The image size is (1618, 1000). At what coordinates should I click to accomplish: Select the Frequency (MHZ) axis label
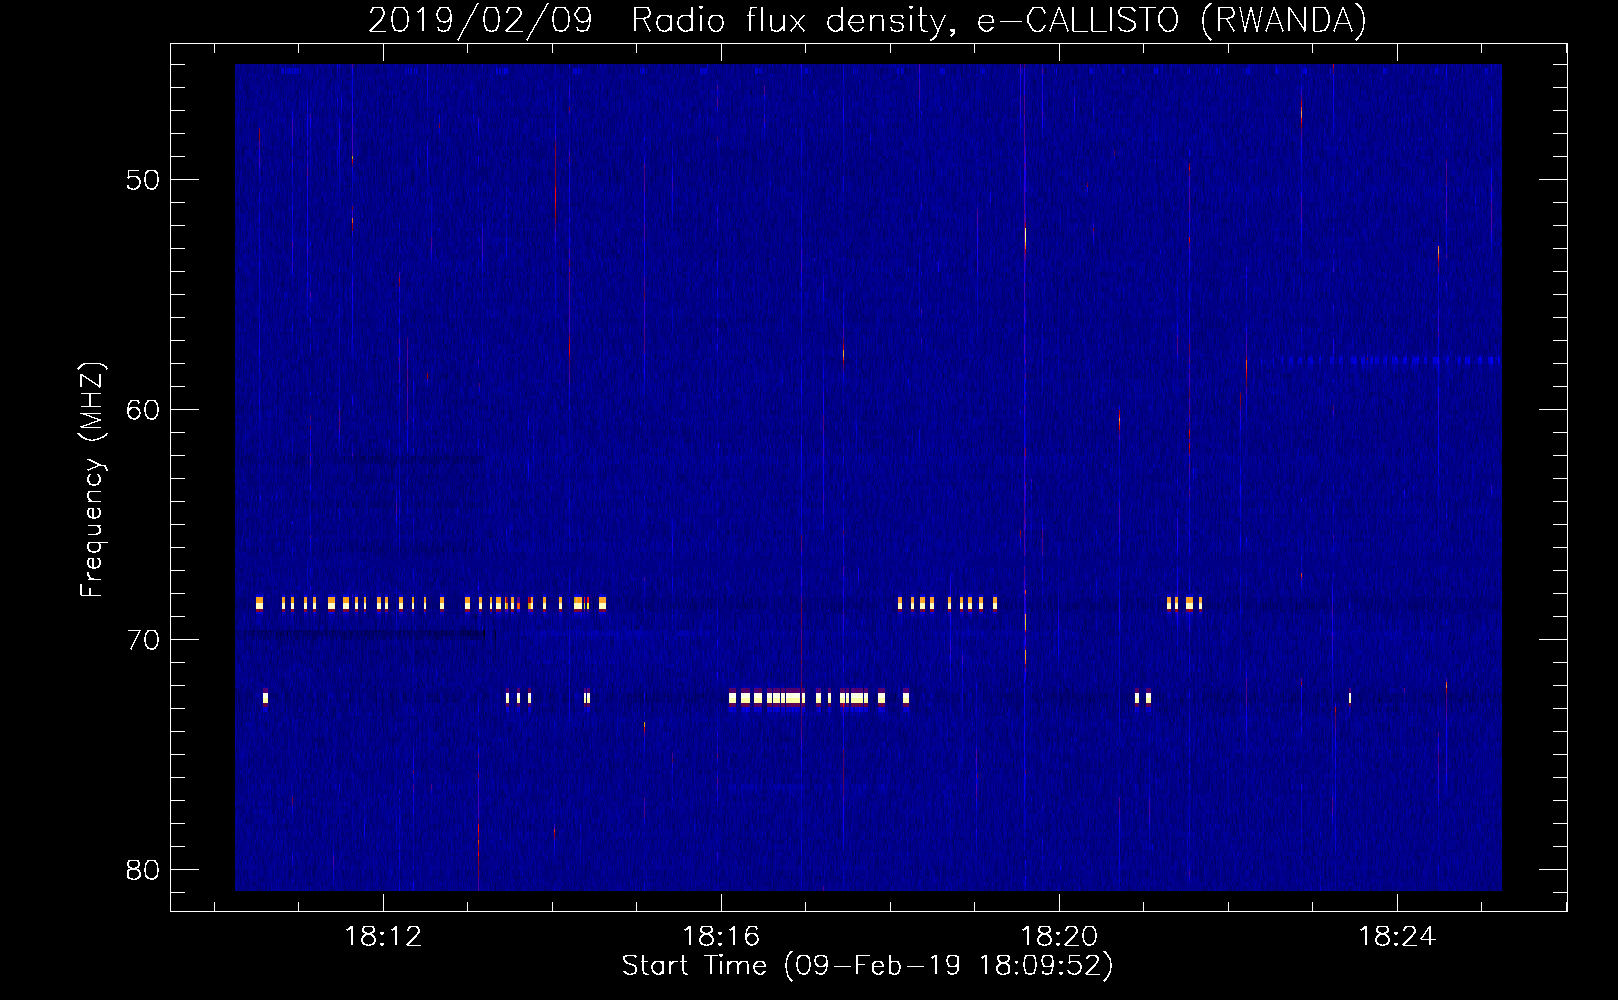coord(91,480)
